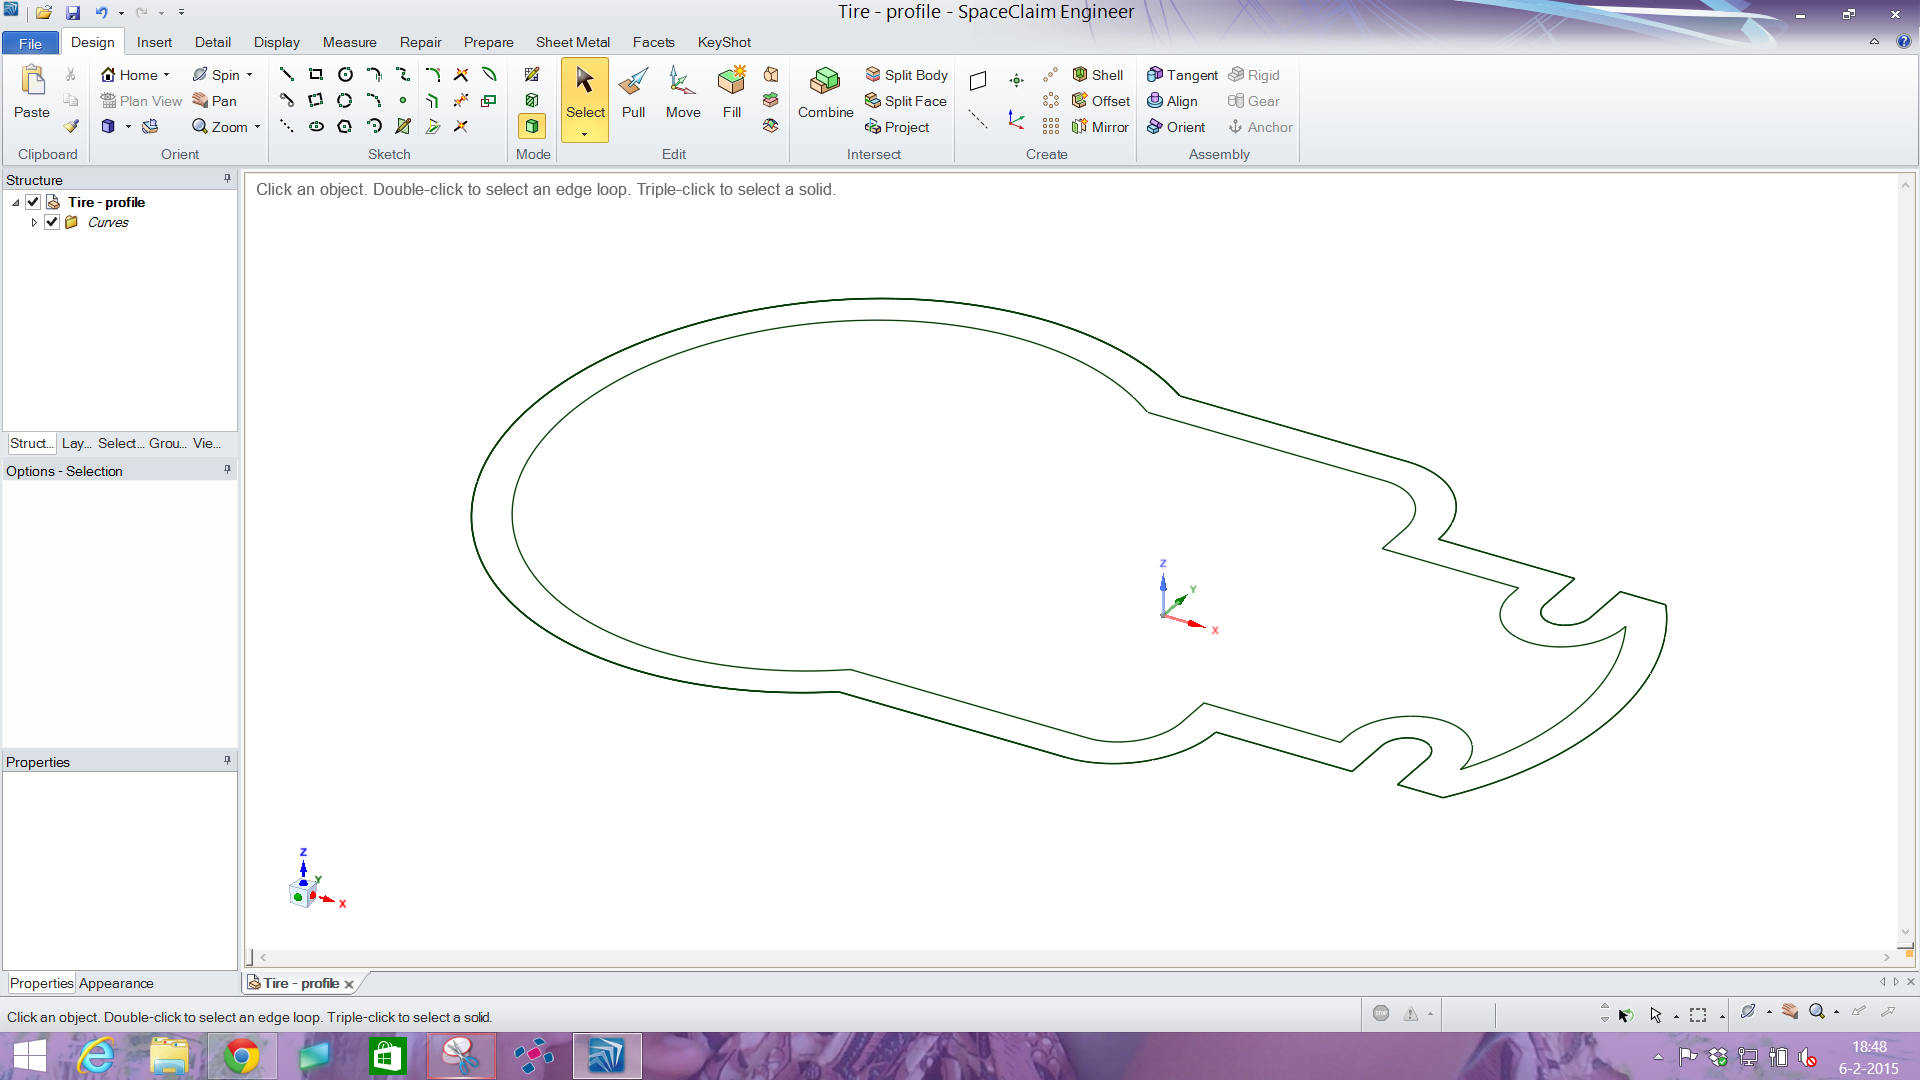
Task: Click the Chrome icon in taskbar
Action: (241, 1056)
